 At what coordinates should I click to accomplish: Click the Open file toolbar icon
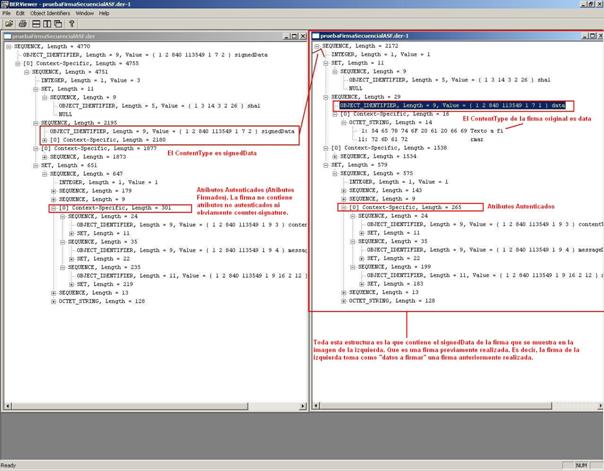point(7,23)
